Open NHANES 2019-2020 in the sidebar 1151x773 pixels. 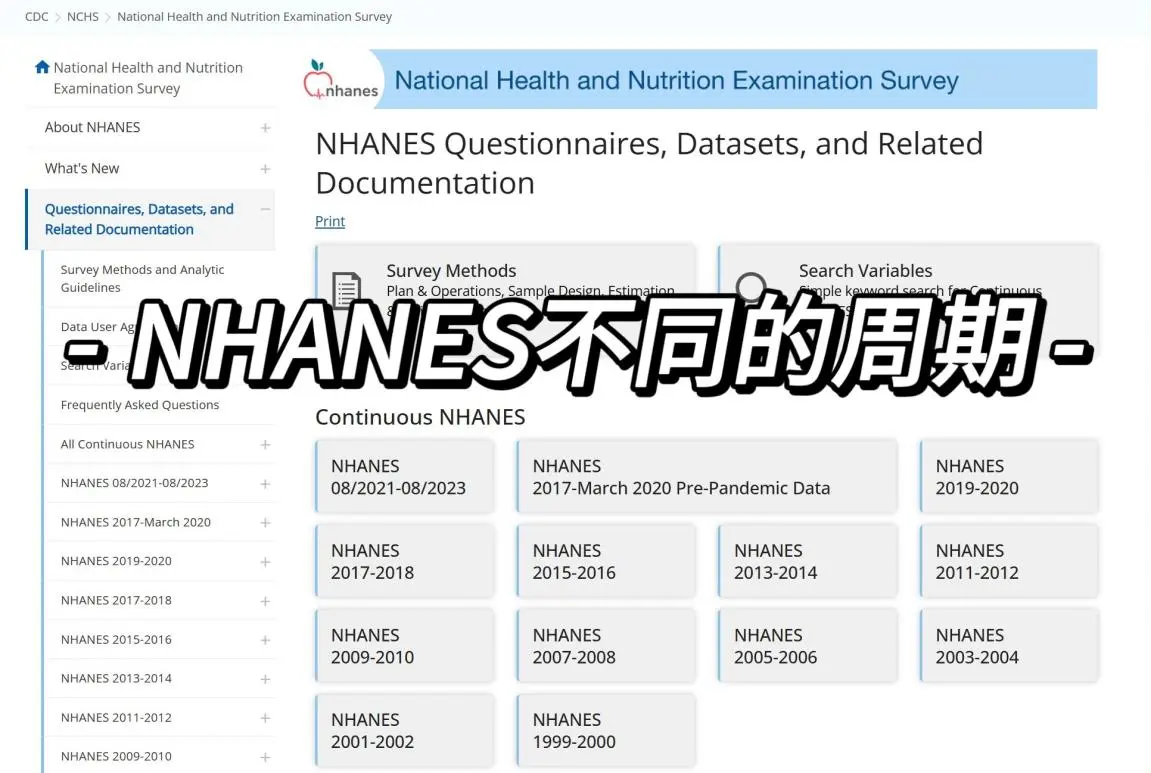point(116,561)
